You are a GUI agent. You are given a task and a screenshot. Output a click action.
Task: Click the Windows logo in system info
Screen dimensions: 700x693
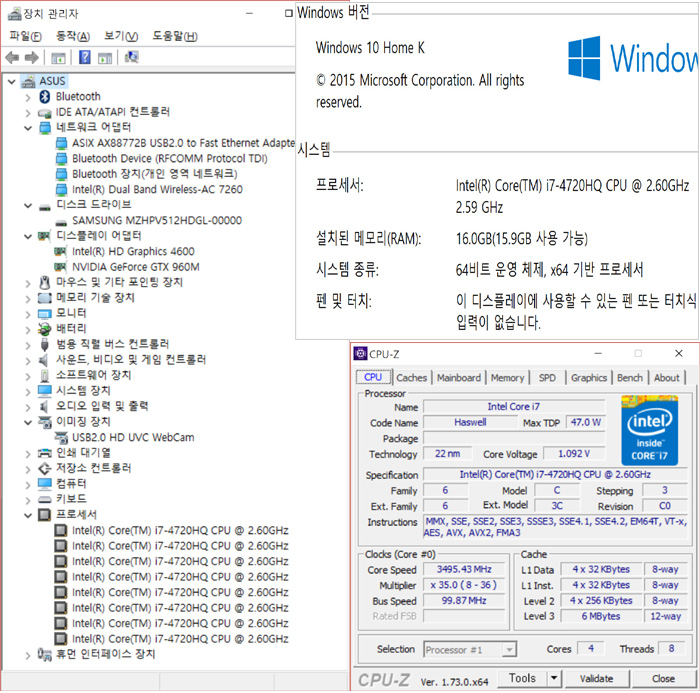coord(584,58)
